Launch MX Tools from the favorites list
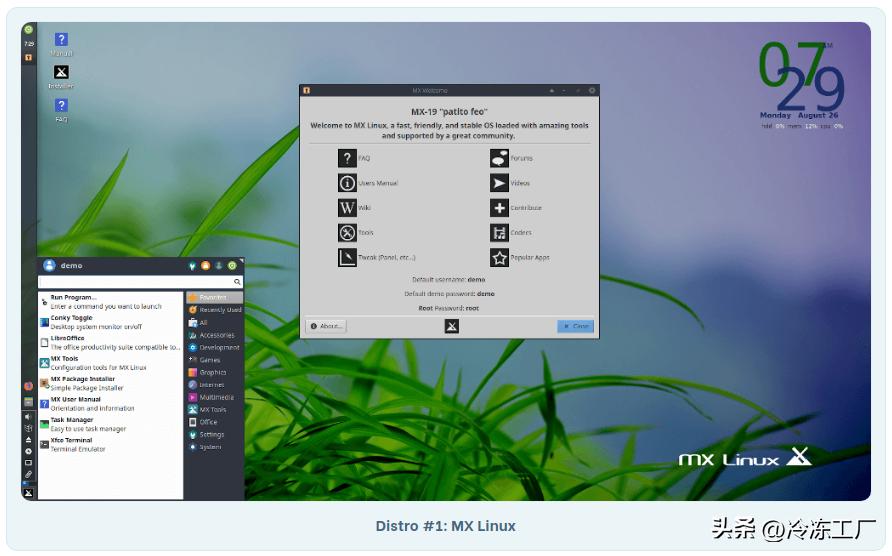 (111, 363)
